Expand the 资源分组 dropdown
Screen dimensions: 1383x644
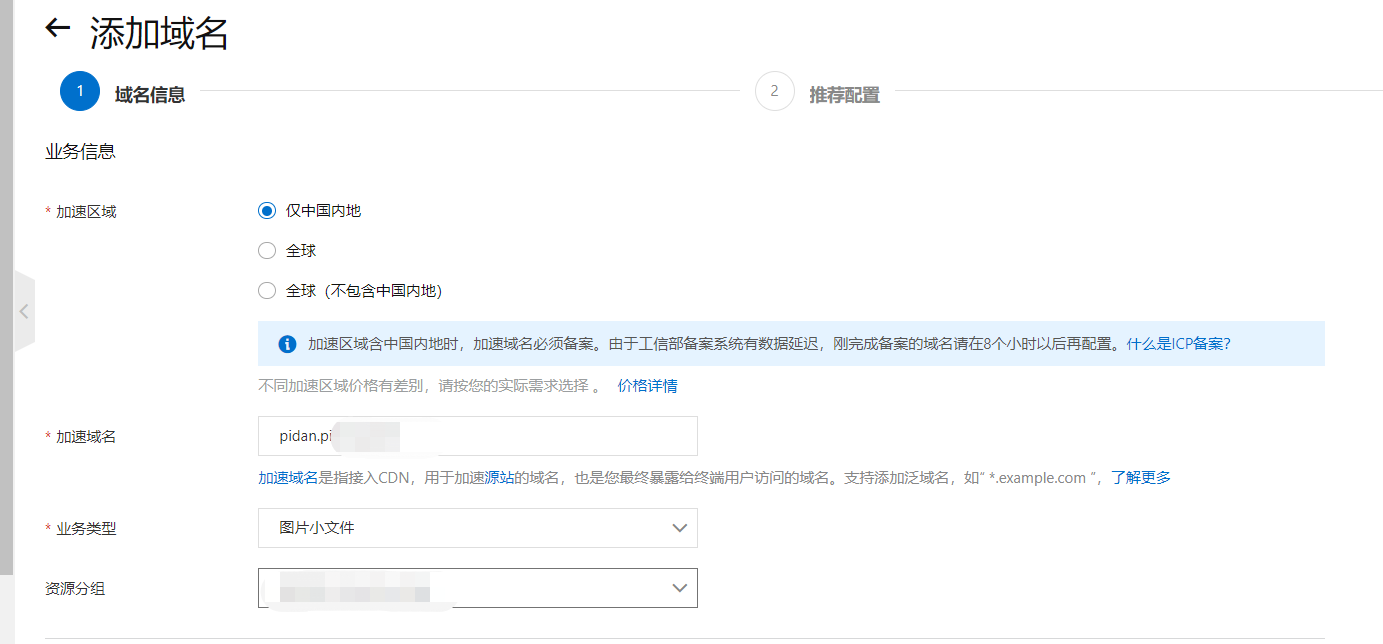click(x=477, y=588)
